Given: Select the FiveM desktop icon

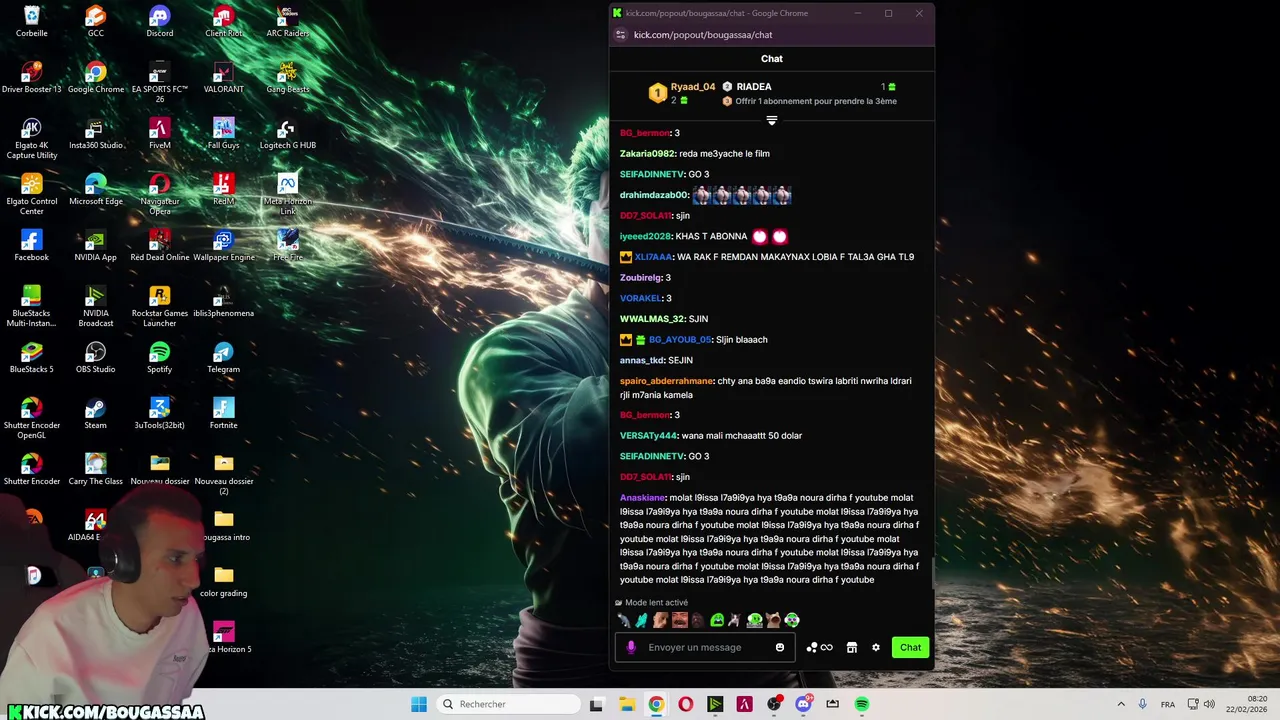Looking at the screenshot, I should [x=160, y=133].
